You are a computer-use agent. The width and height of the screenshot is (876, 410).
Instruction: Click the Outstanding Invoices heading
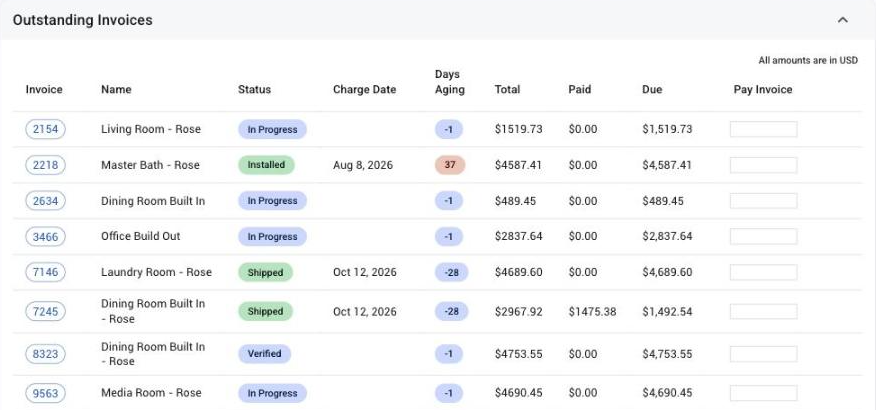[x=83, y=20]
